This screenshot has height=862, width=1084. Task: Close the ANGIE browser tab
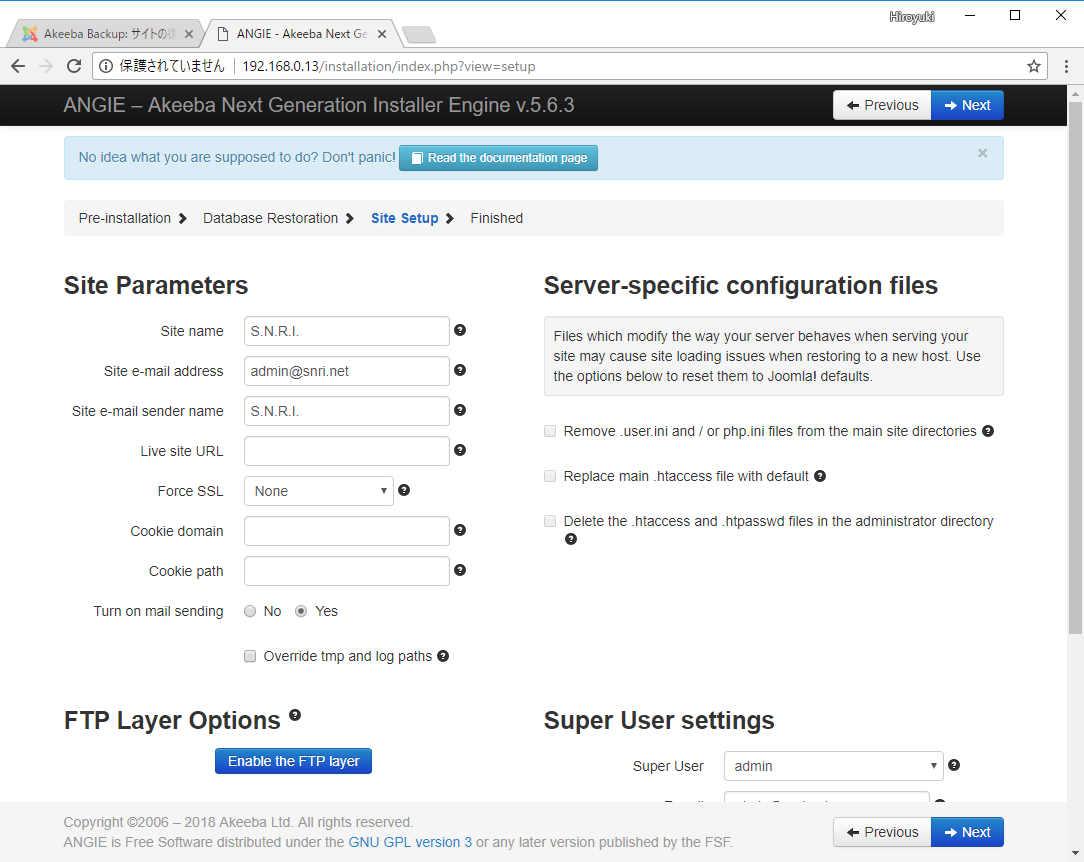[382, 34]
